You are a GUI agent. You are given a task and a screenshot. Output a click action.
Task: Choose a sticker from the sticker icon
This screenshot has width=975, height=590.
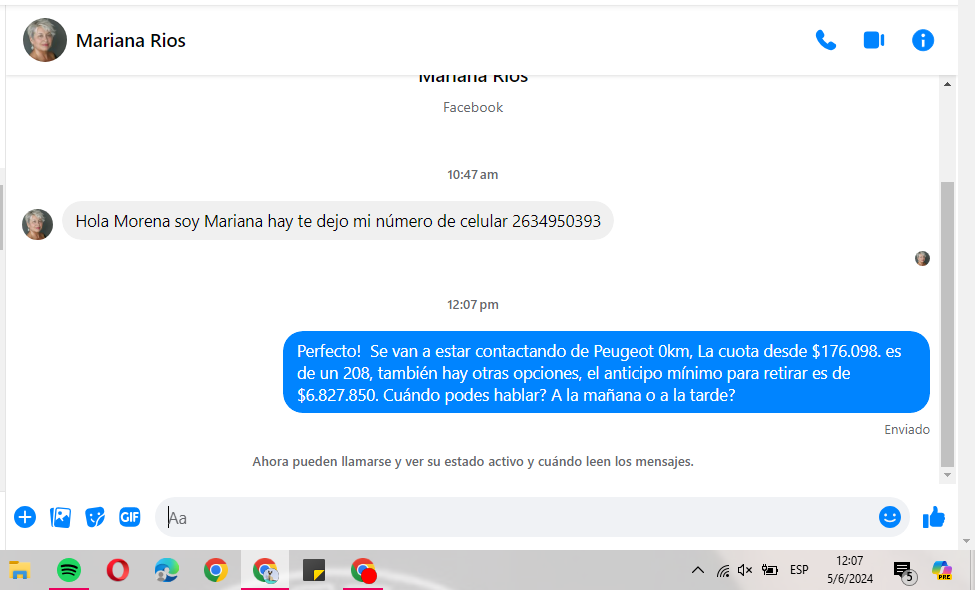[x=95, y=517]
